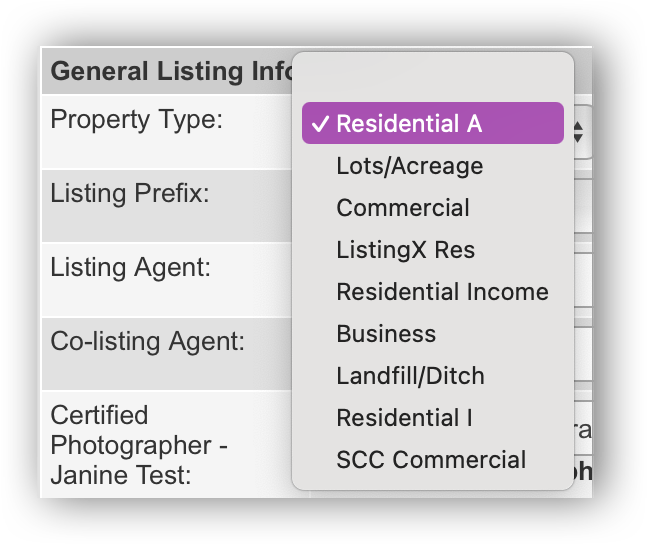Pick Commercial in the dropdown list
The height and width of the screenshot is (544, 648).
(402, 208)
